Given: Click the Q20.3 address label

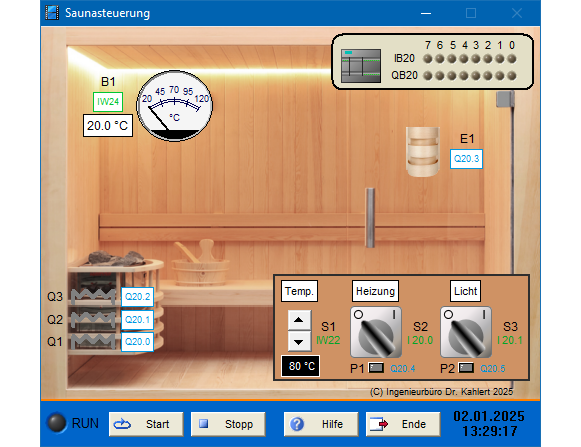Looking at the screenshot, I should pyautogui.click(x=466, y=159).
